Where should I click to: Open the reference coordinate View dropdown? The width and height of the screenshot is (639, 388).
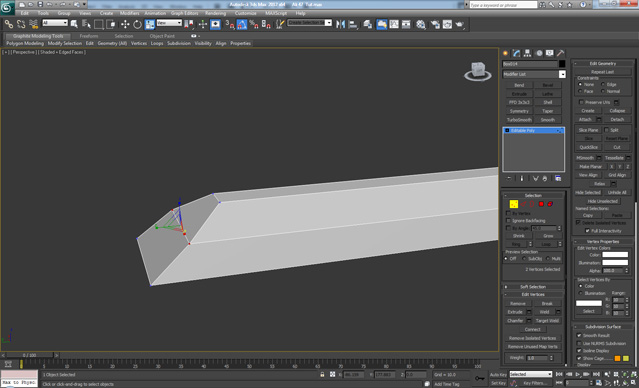pos(169,23)
